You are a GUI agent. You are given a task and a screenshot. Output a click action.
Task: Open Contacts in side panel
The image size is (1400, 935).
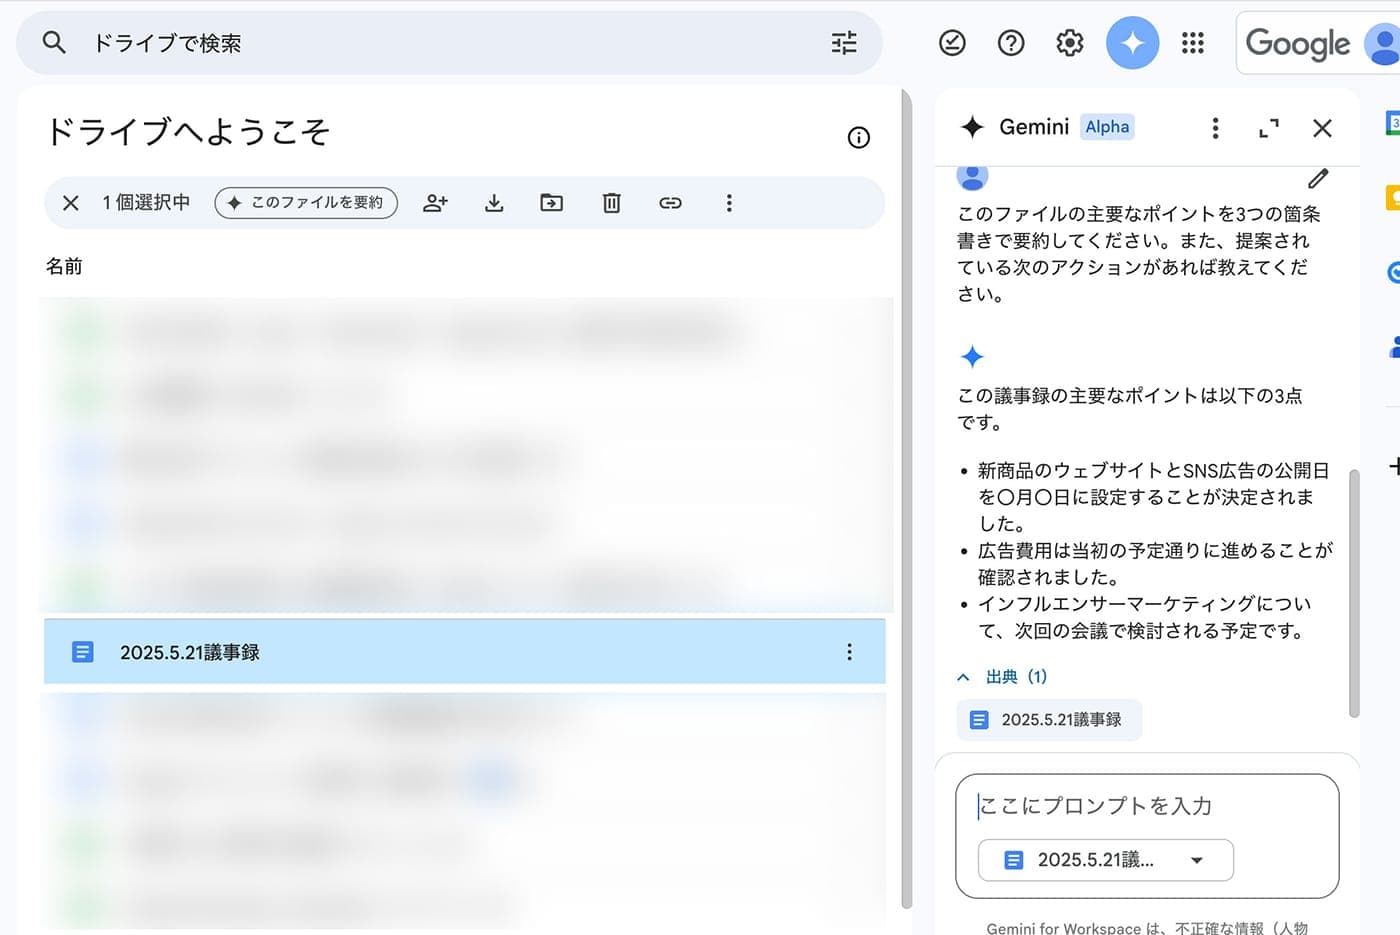[1394, 346]
